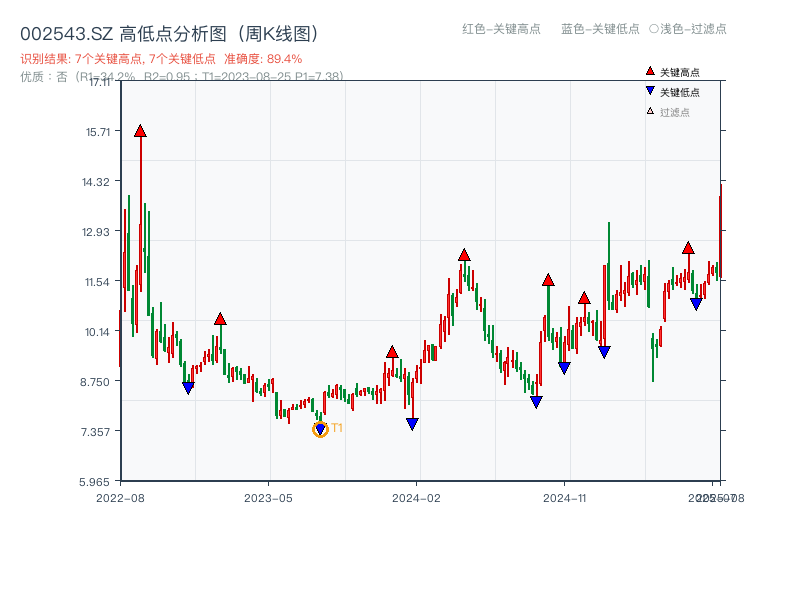The width and height of the screenshot is (800, 600).
Task: Click the 7.357 price axis label
Action: point(95,432)
